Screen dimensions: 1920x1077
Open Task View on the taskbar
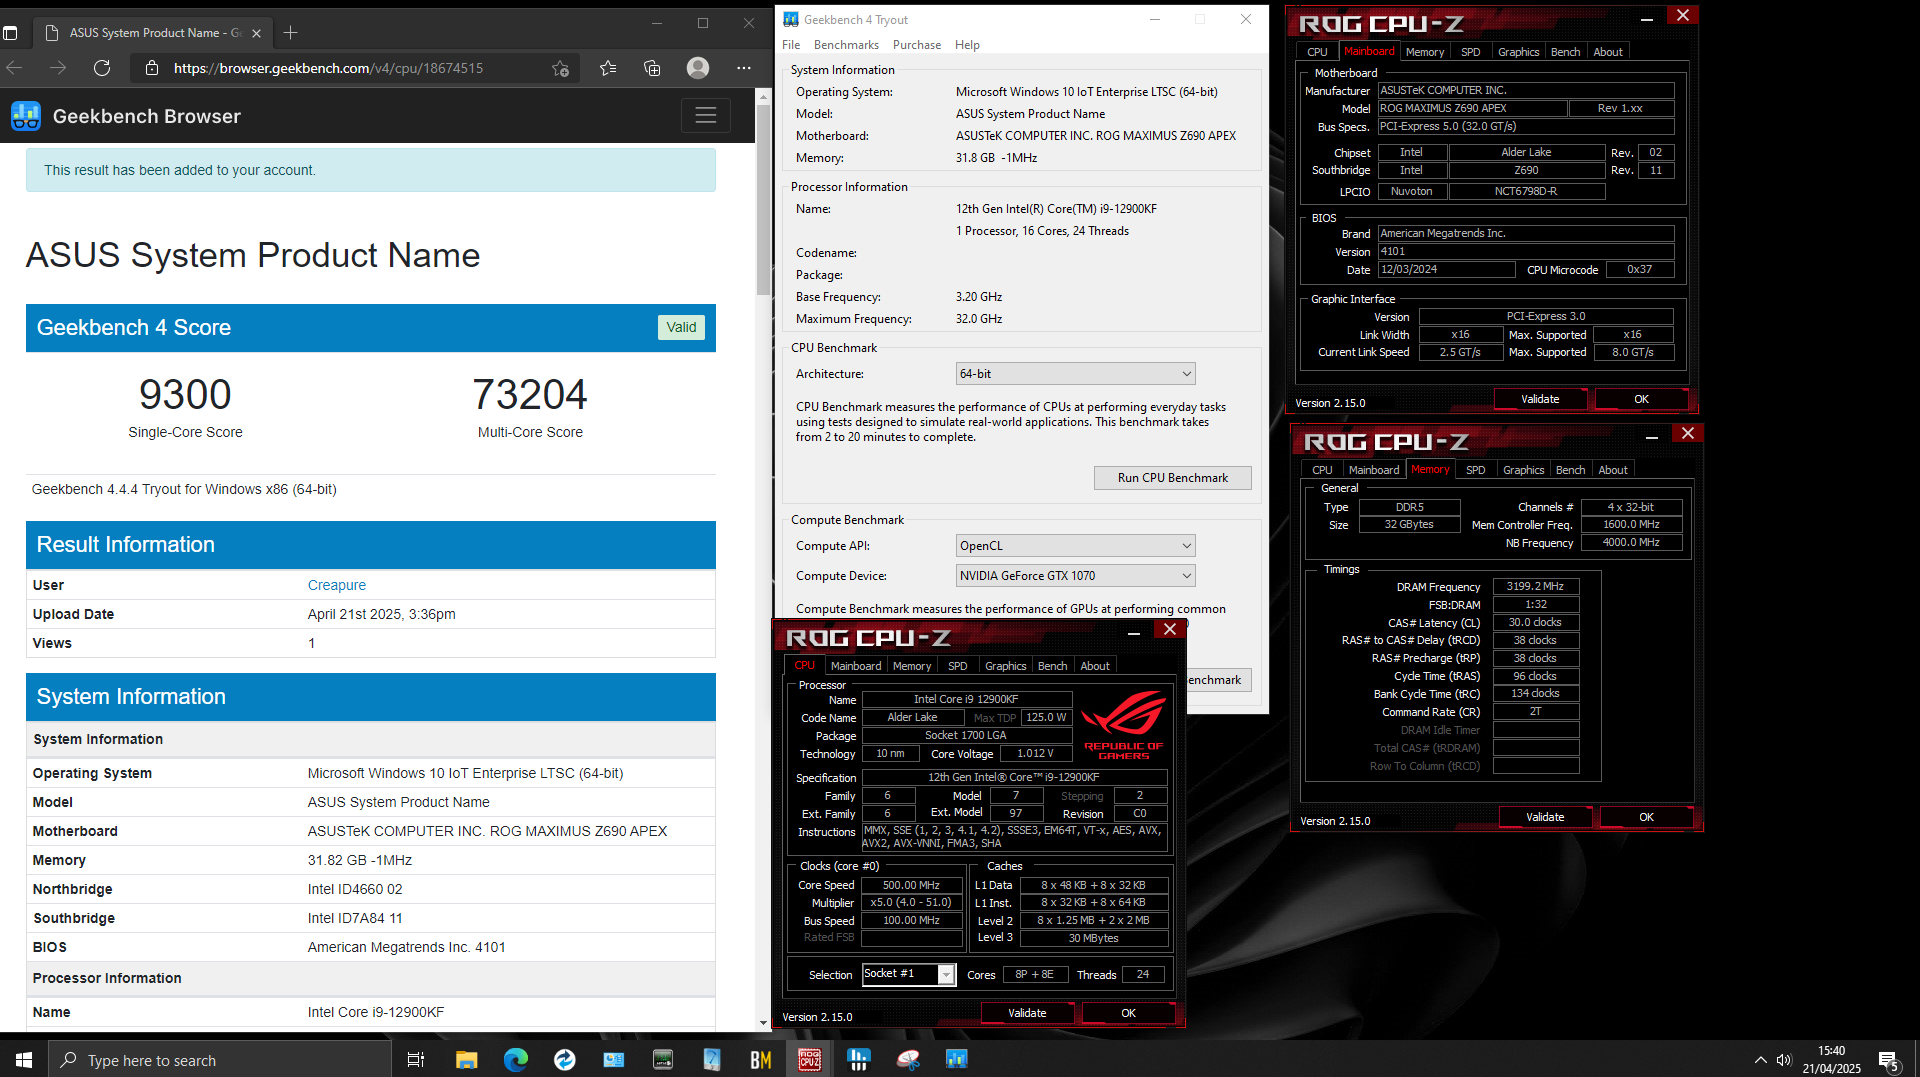pos(416,1060)
